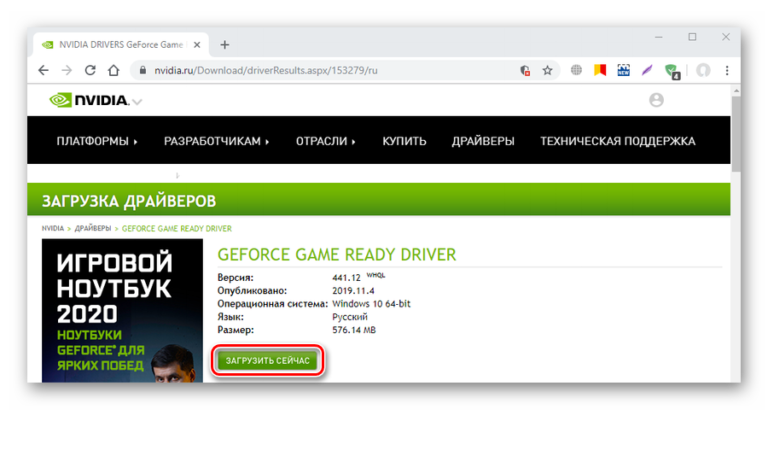
Task: Open ТЕХНИЧЕСКАЯ ПОДДЕРЖКА in navigation
Action: pos(617,141)
